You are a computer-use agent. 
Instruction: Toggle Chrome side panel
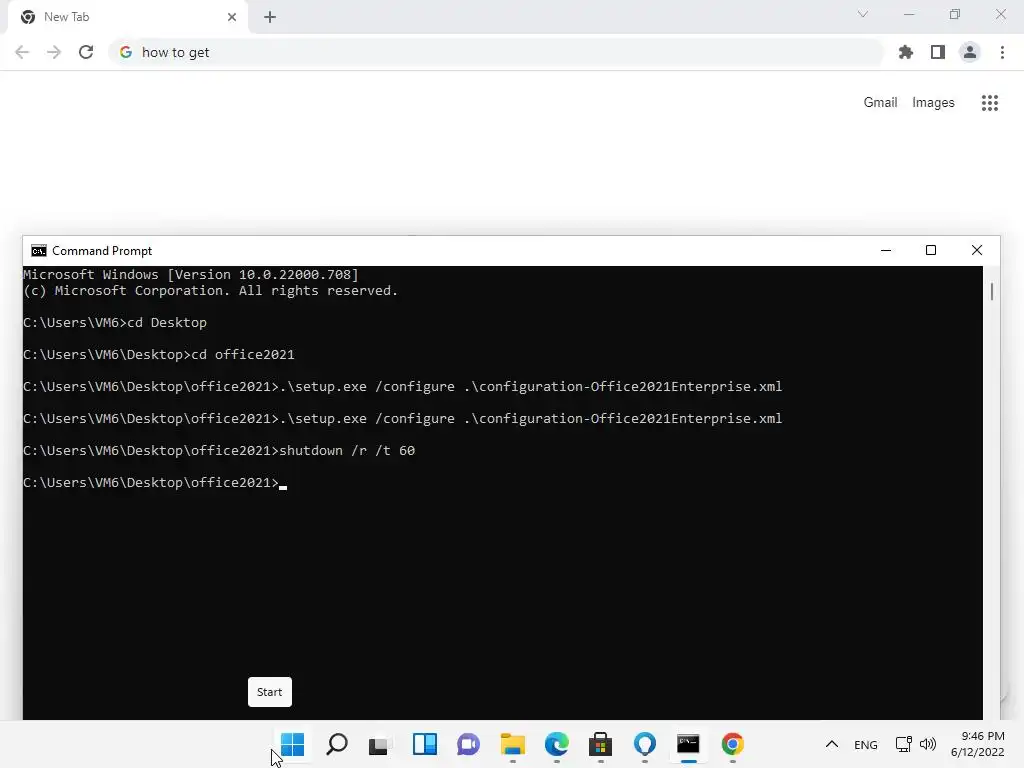point(938,52)
